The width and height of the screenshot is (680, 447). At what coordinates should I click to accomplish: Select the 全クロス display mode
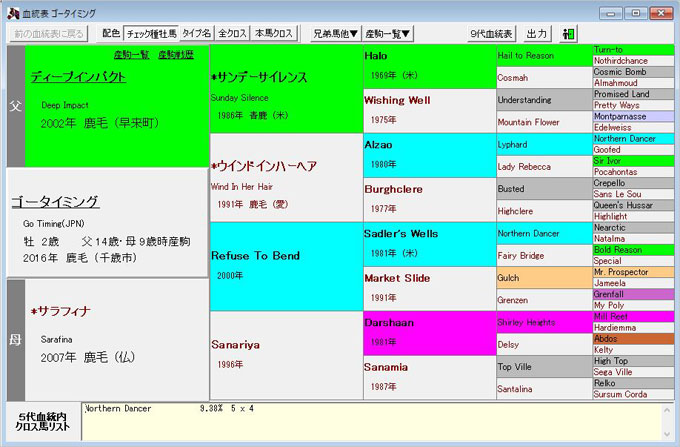point(232,34)
